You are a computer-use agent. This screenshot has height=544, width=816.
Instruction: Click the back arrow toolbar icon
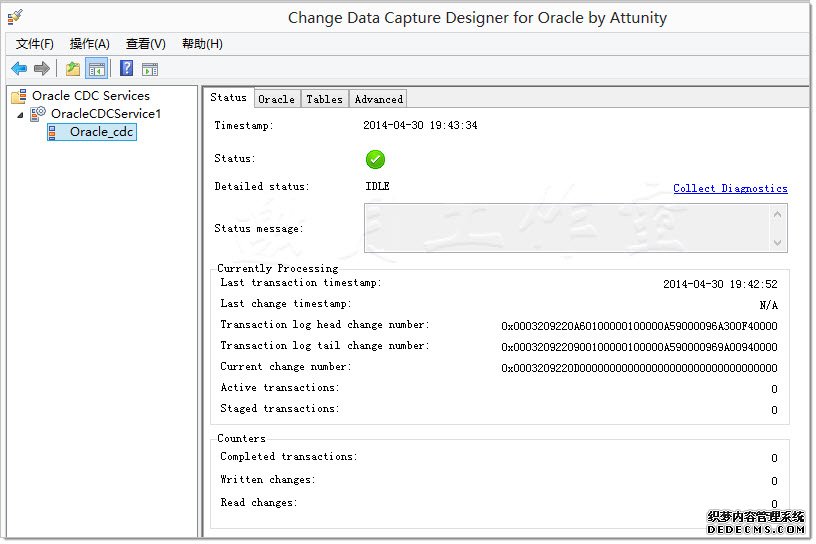(x=19, y=69)
